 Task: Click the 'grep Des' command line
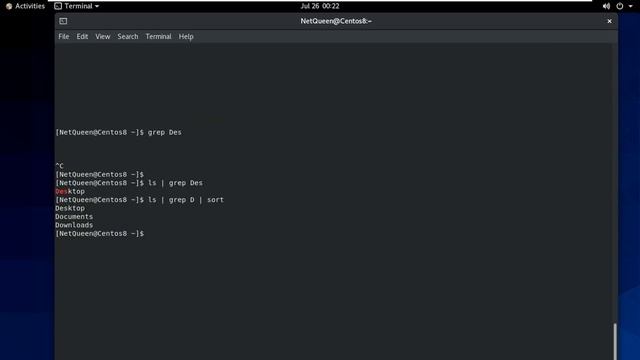[118, 132]
